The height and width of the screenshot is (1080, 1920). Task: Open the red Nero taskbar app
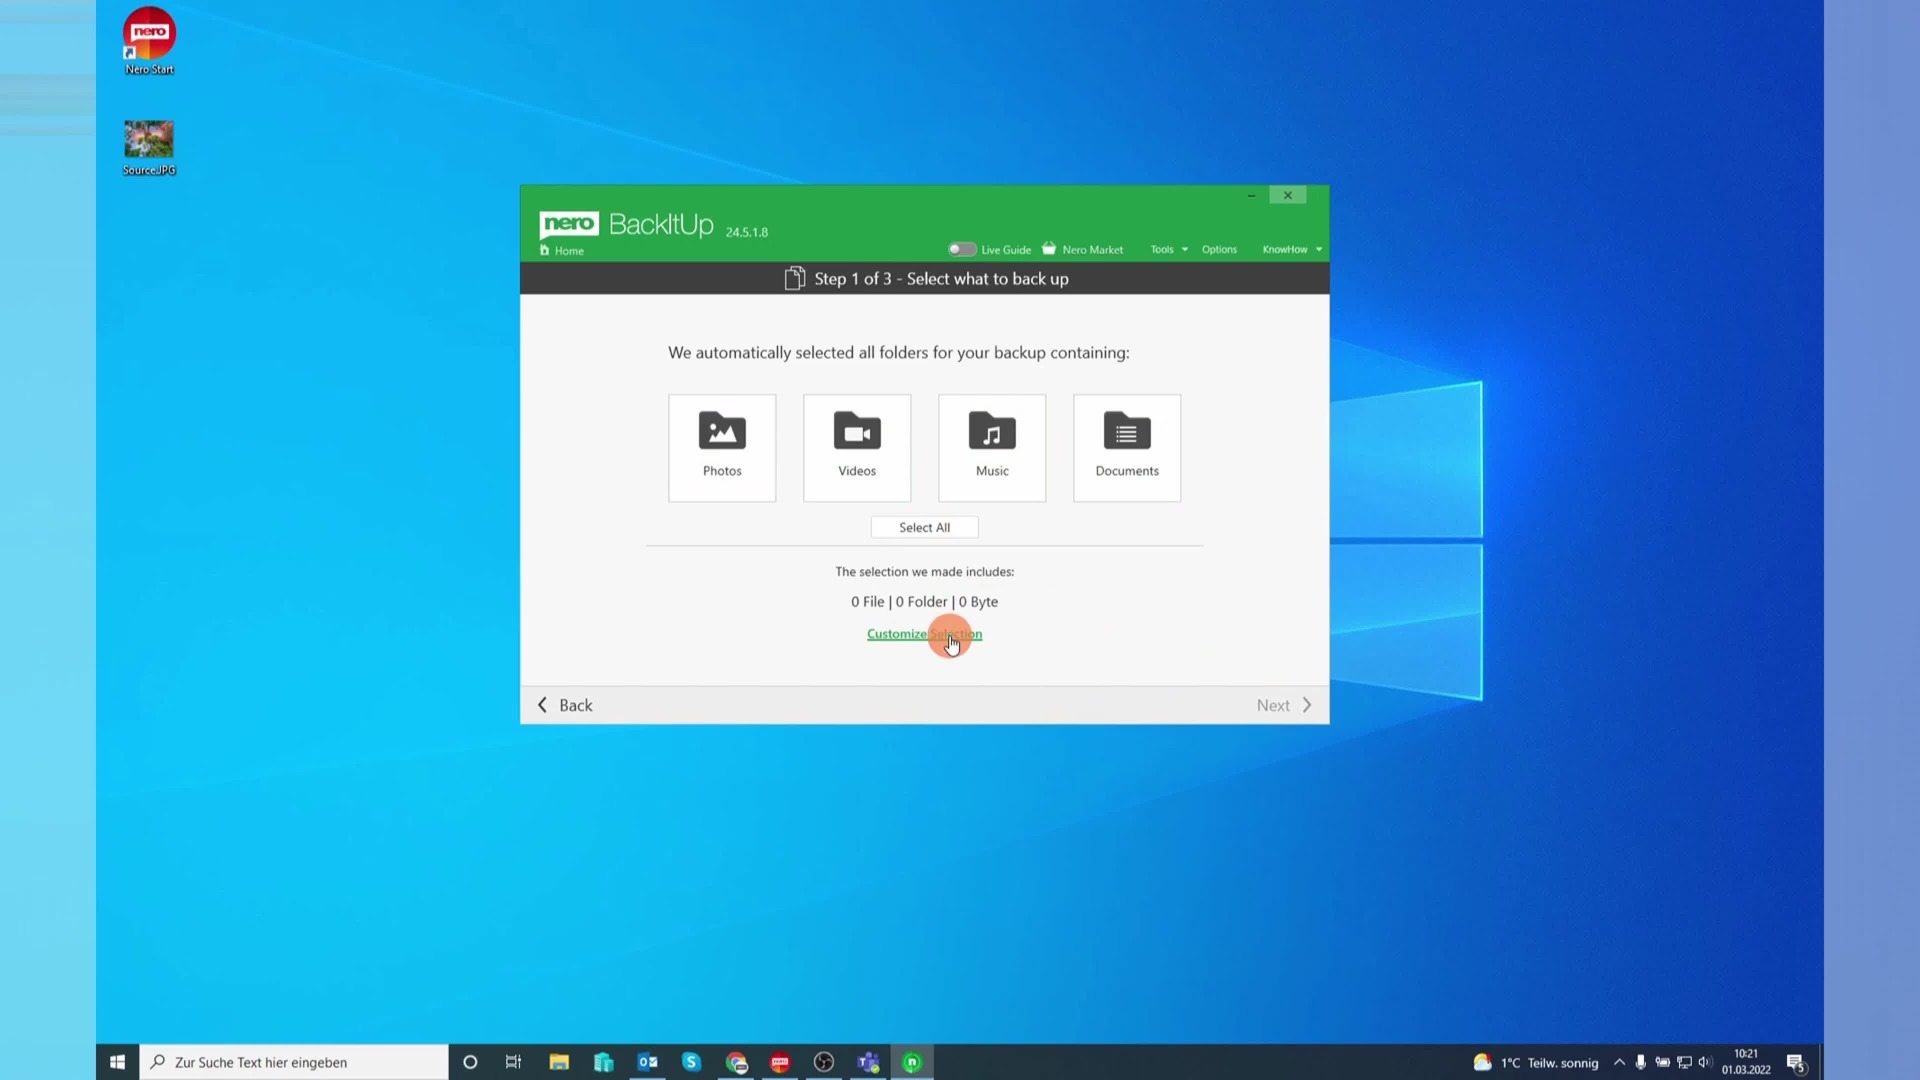[x=780, y=1062]
